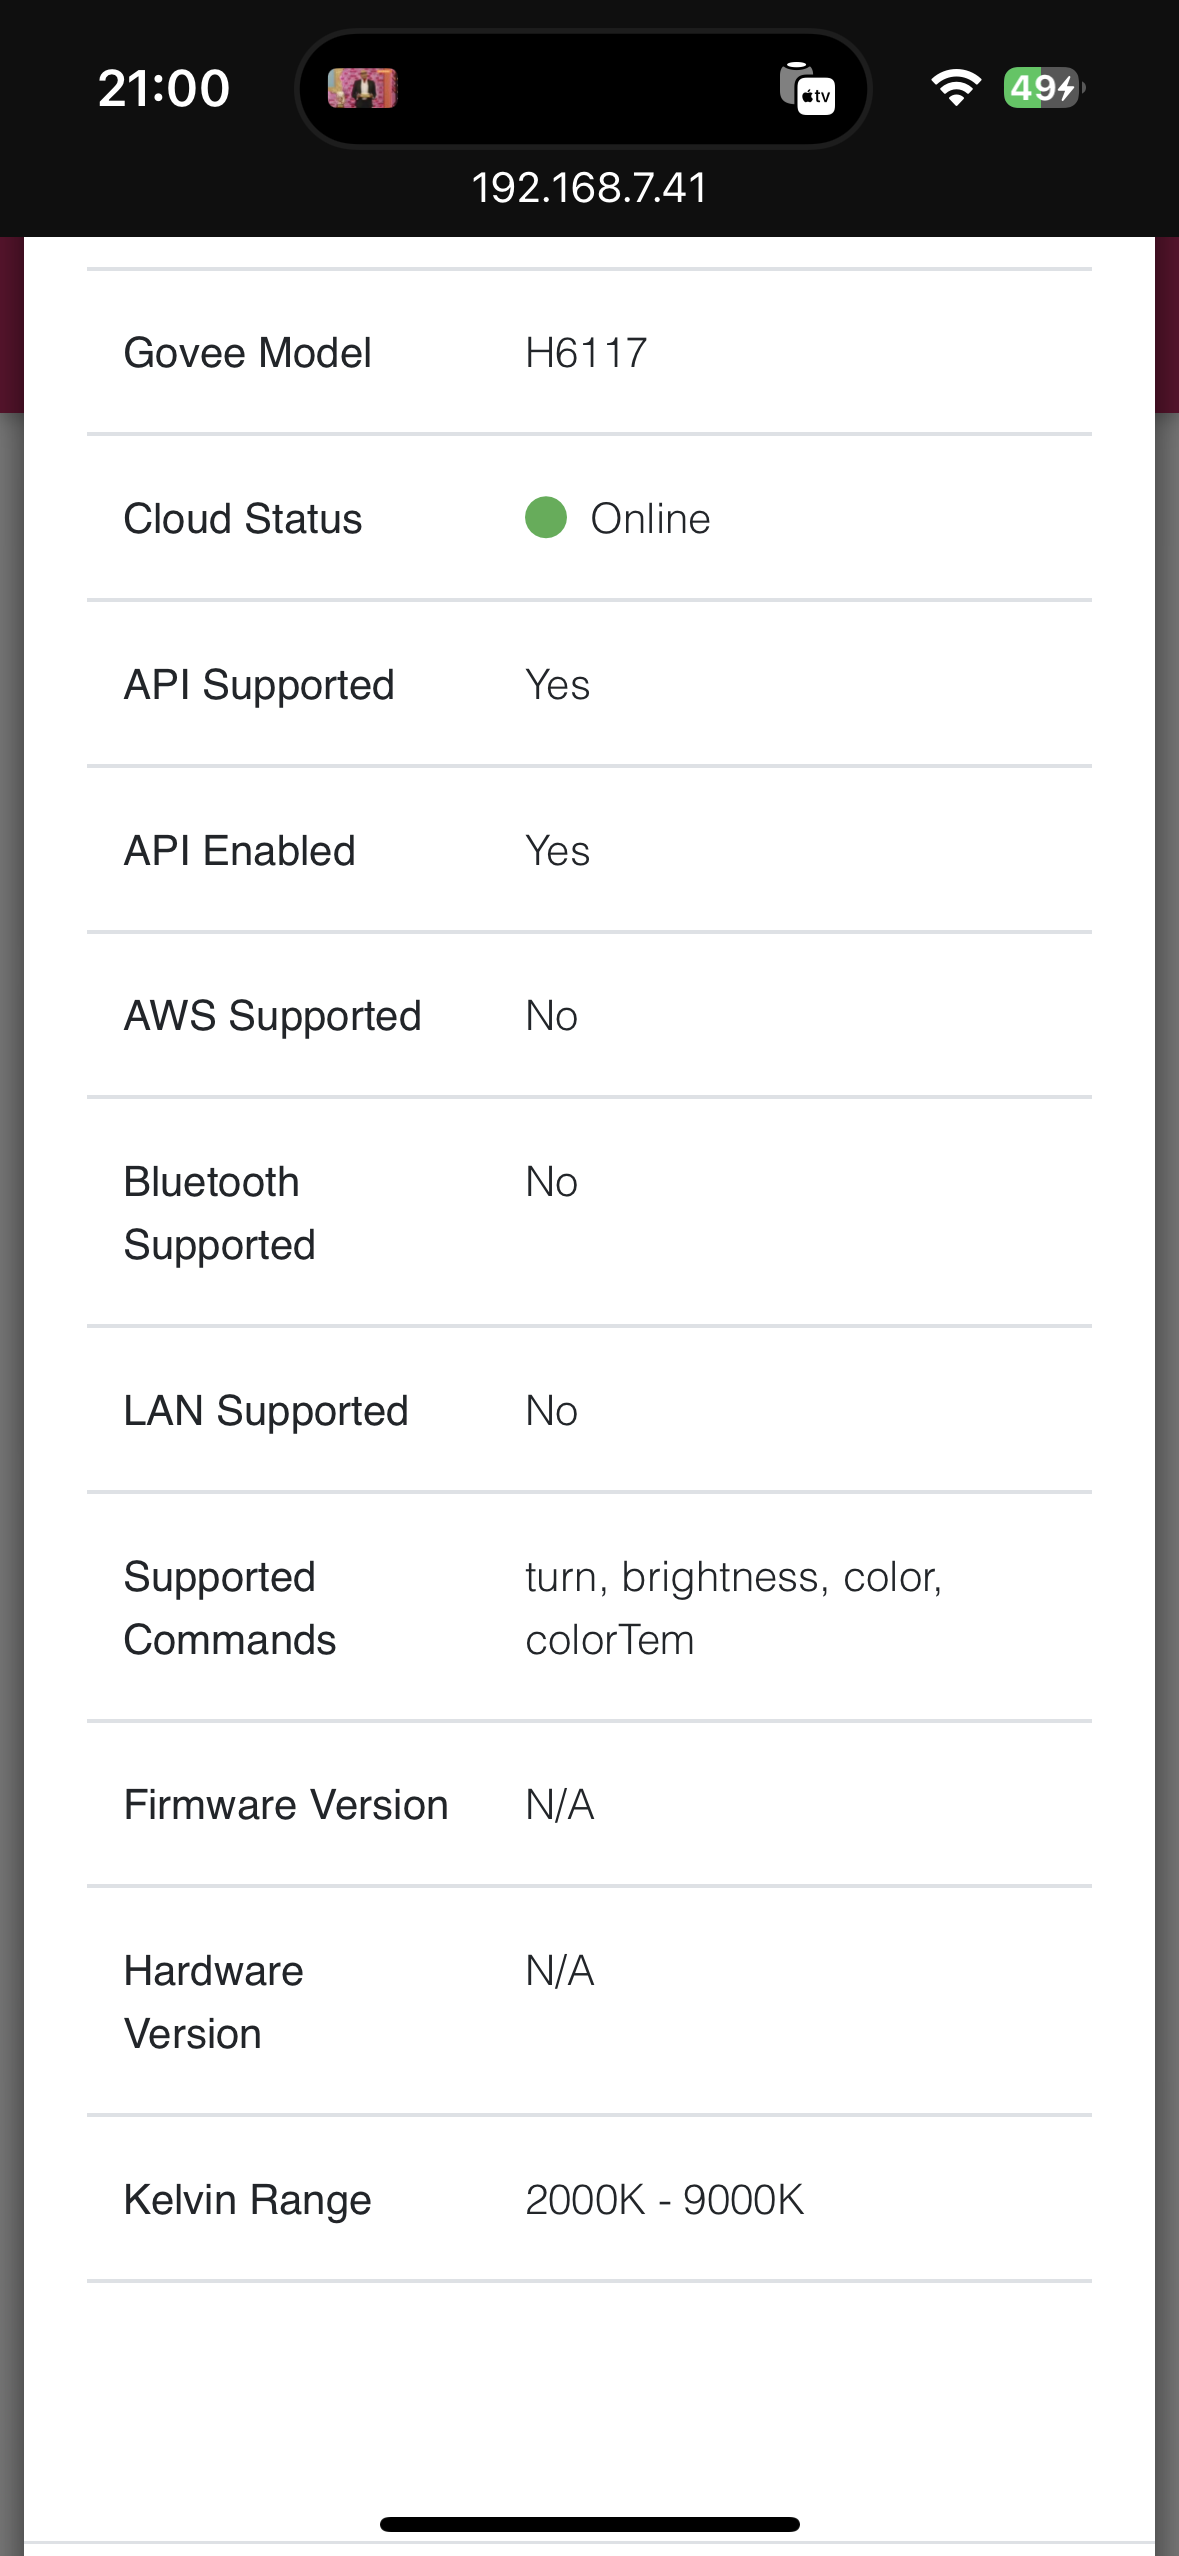
Task: Tap the Govee Model value H6117
Action: (587, 351)
